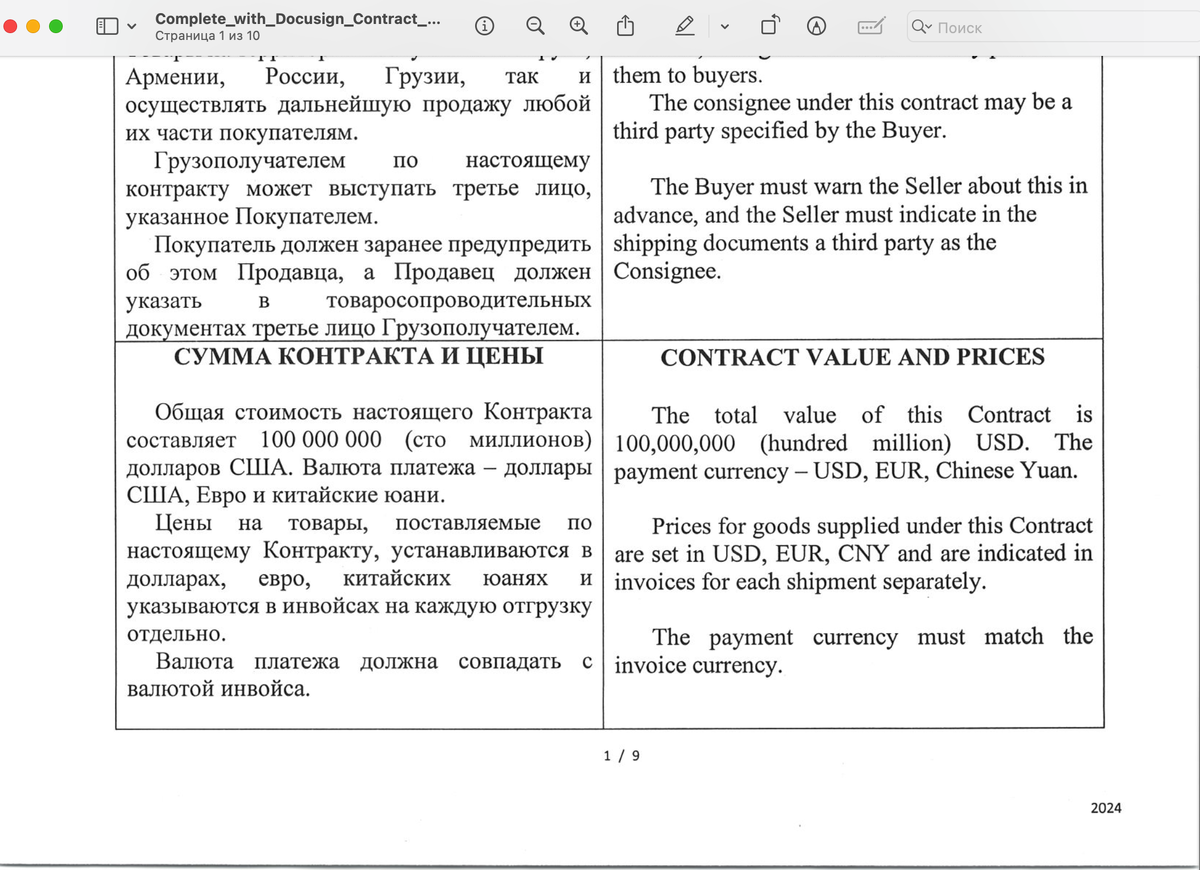
Task: Open the Get Info inspector
Action: pos(485,27)
